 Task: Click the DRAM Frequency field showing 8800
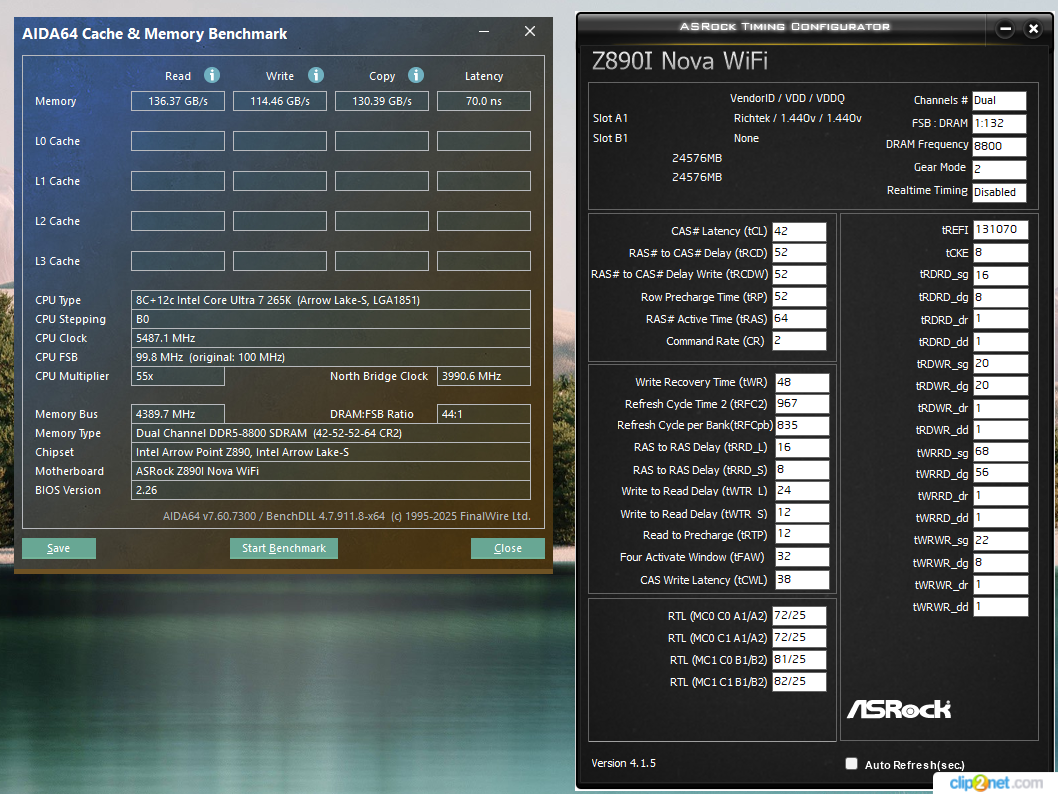tap(999, 146)
